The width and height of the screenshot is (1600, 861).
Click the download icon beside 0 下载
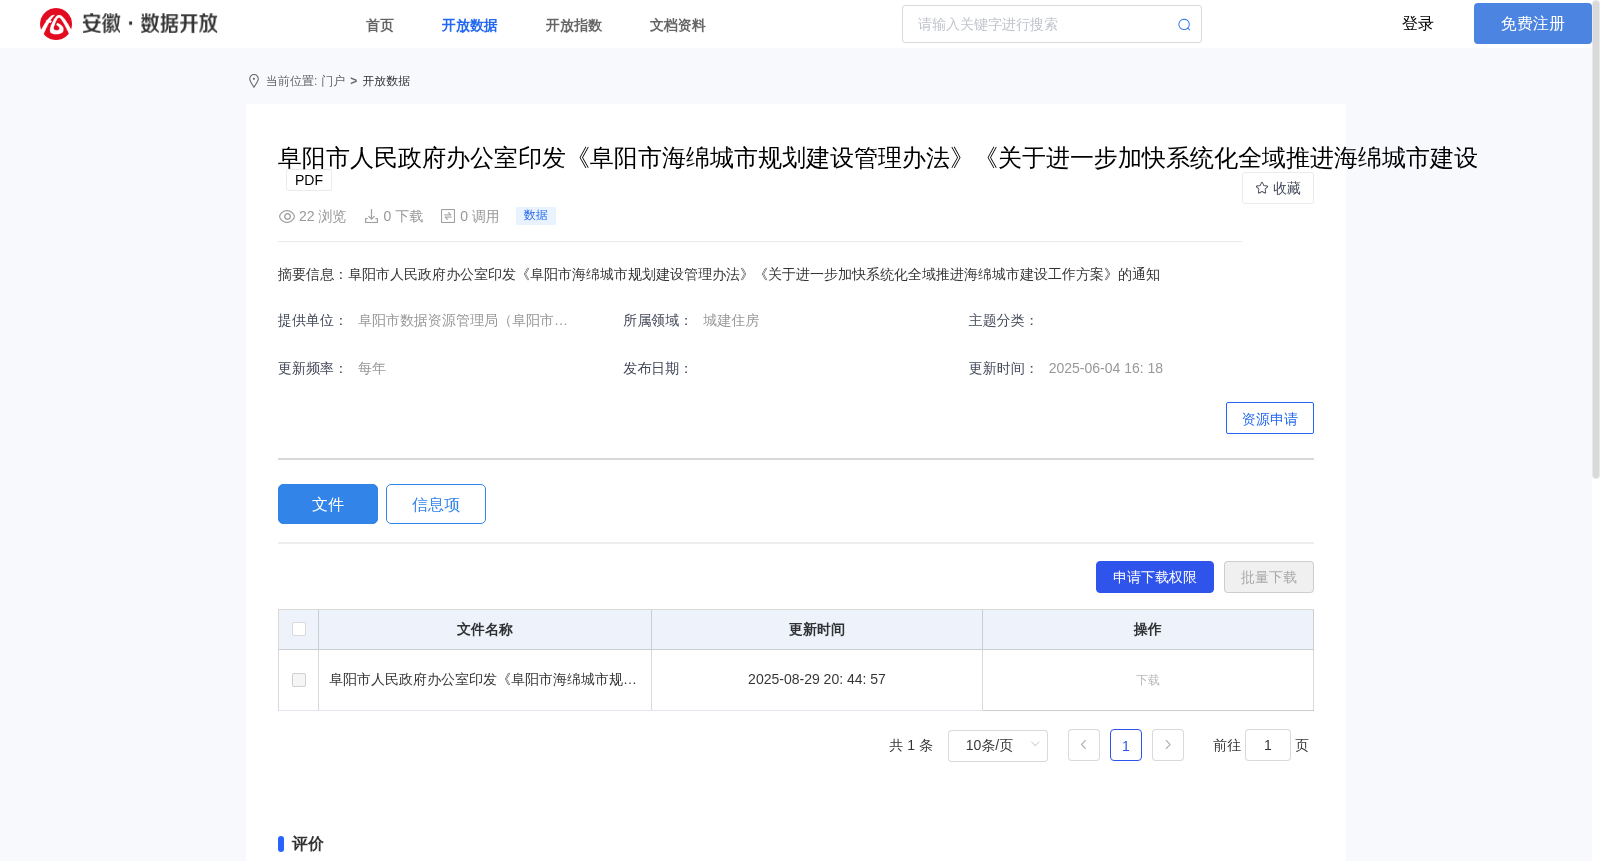click(x=371, y=216)
